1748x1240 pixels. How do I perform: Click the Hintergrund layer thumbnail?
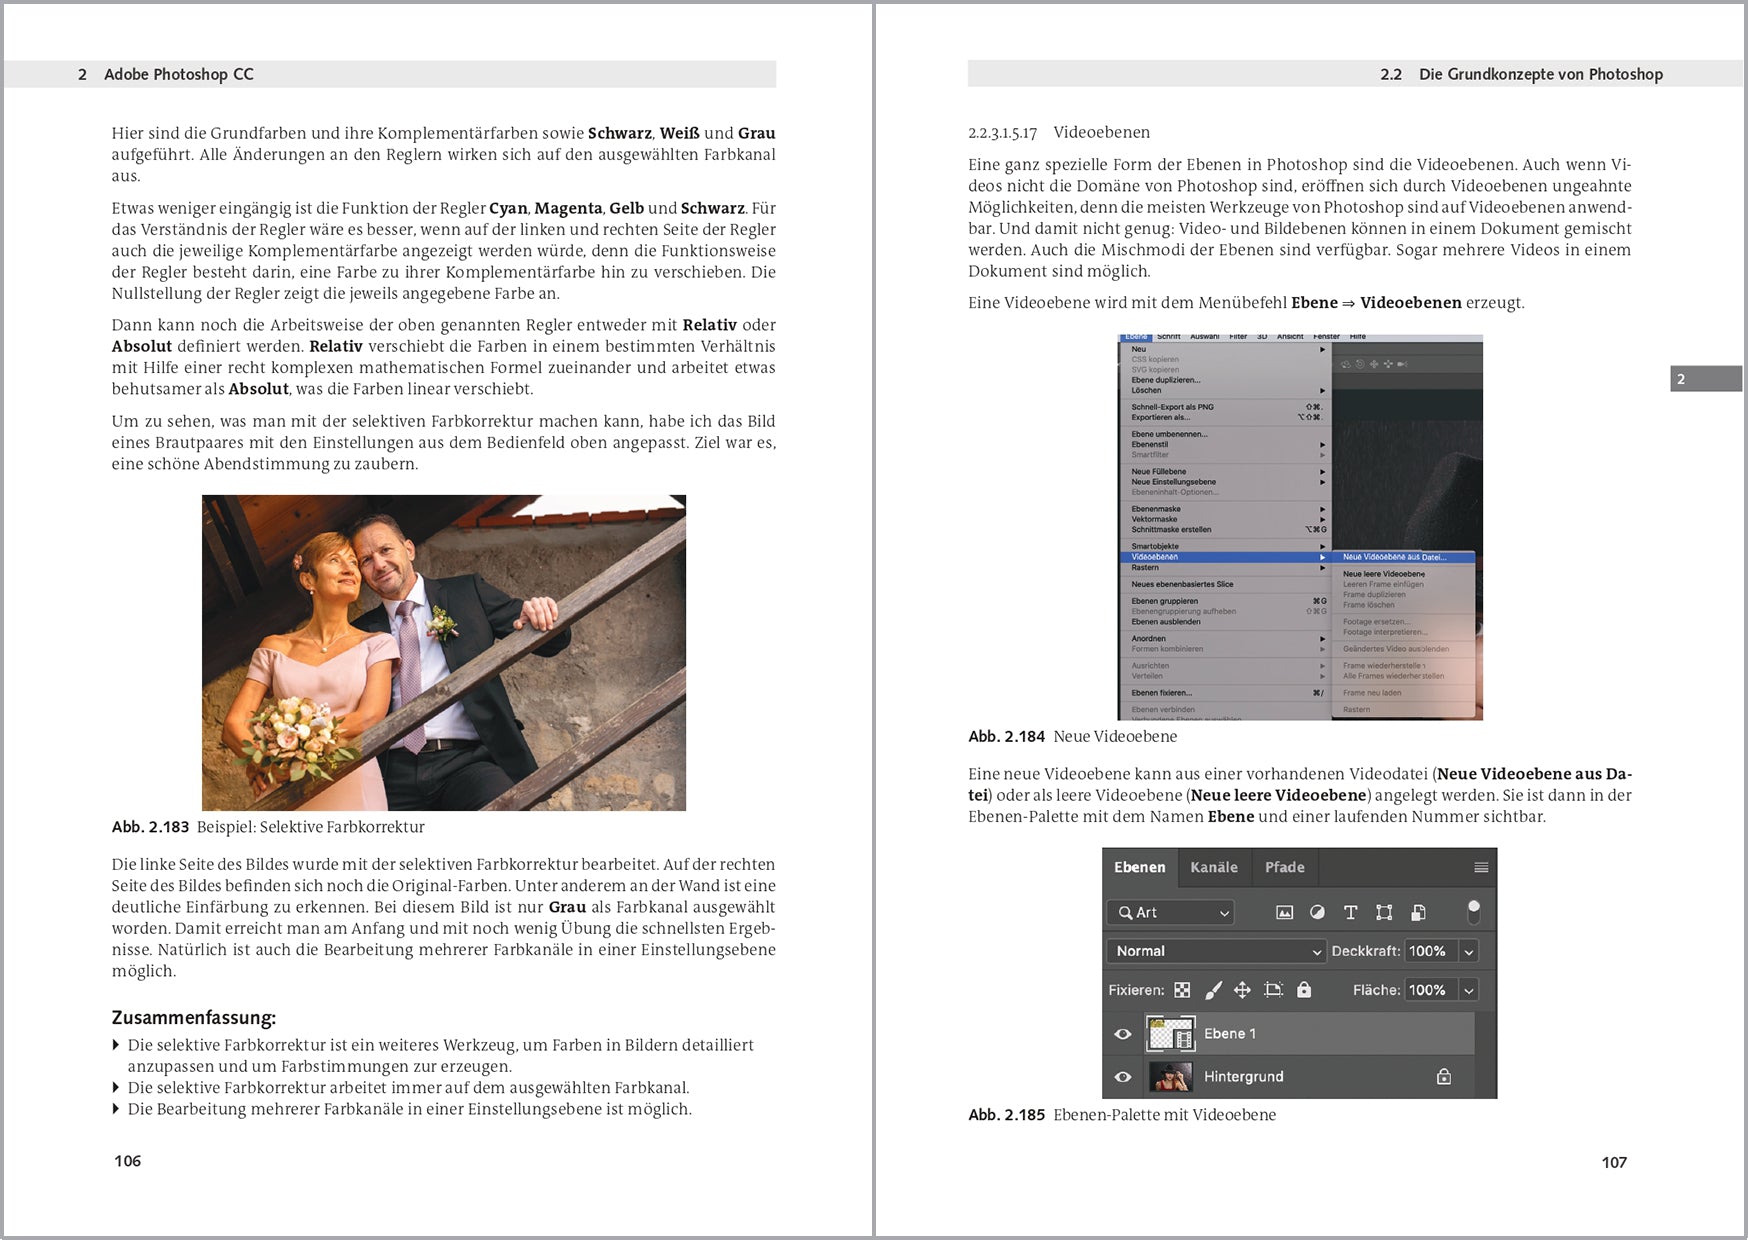coord(1169,1076)
